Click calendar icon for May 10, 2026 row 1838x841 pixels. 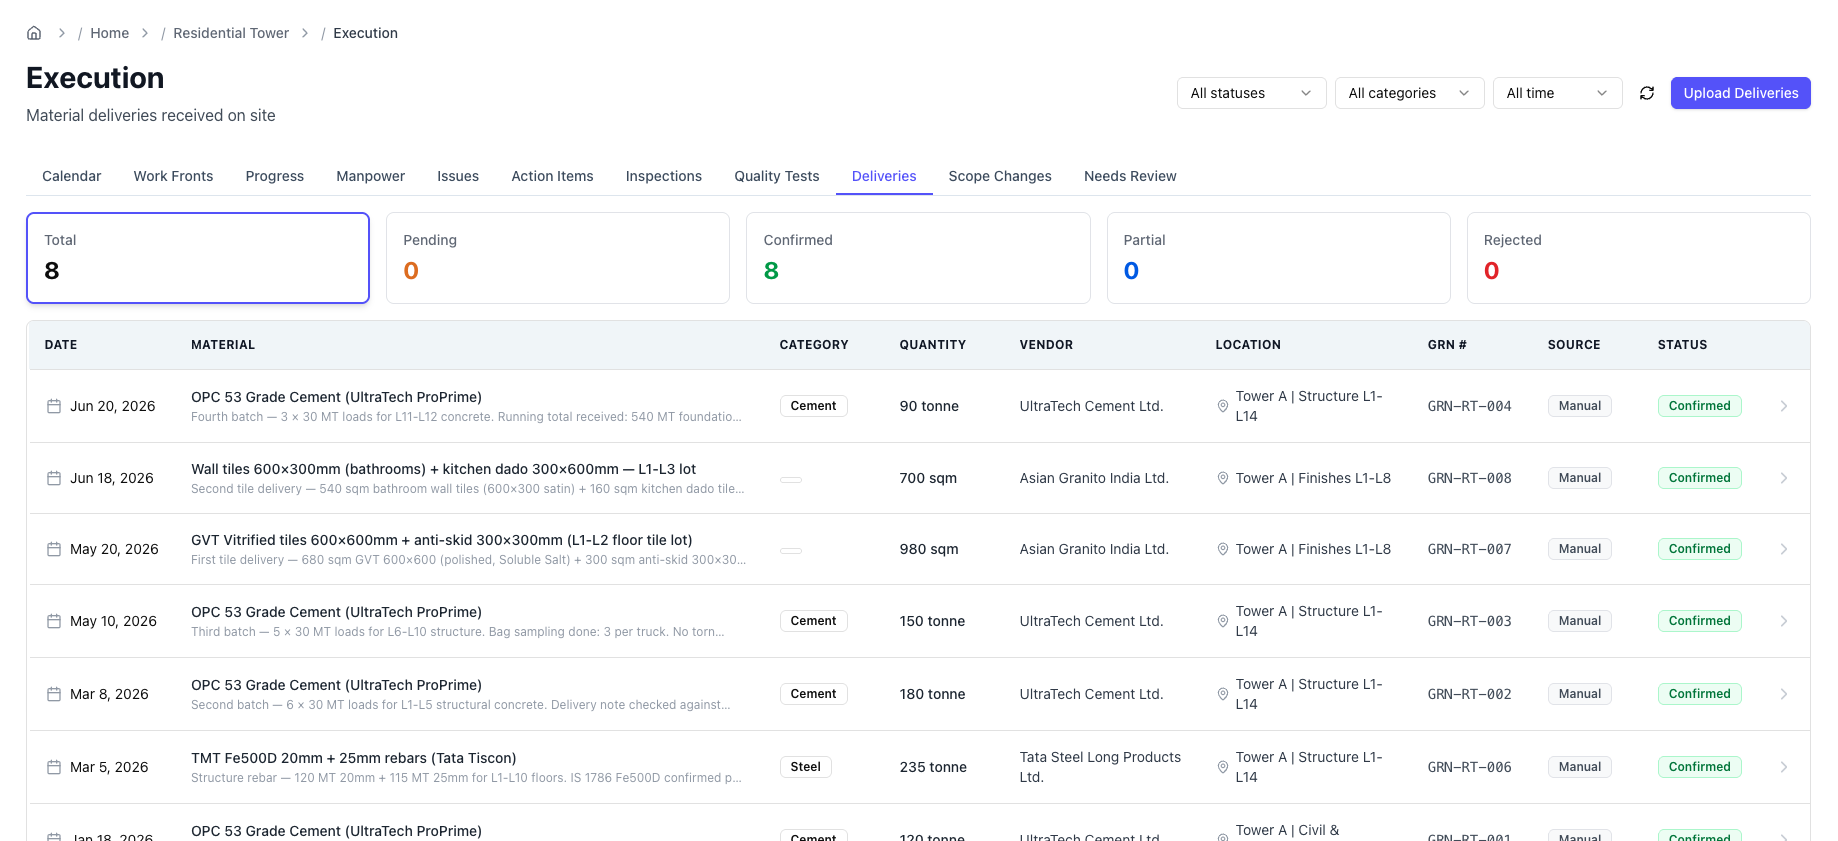[54, 621]
